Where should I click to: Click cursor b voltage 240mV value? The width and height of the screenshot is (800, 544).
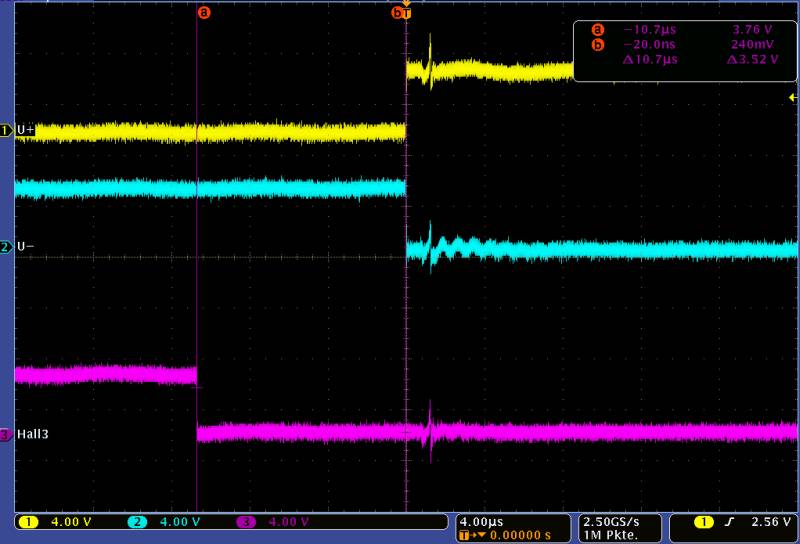(x=752, y=44)
